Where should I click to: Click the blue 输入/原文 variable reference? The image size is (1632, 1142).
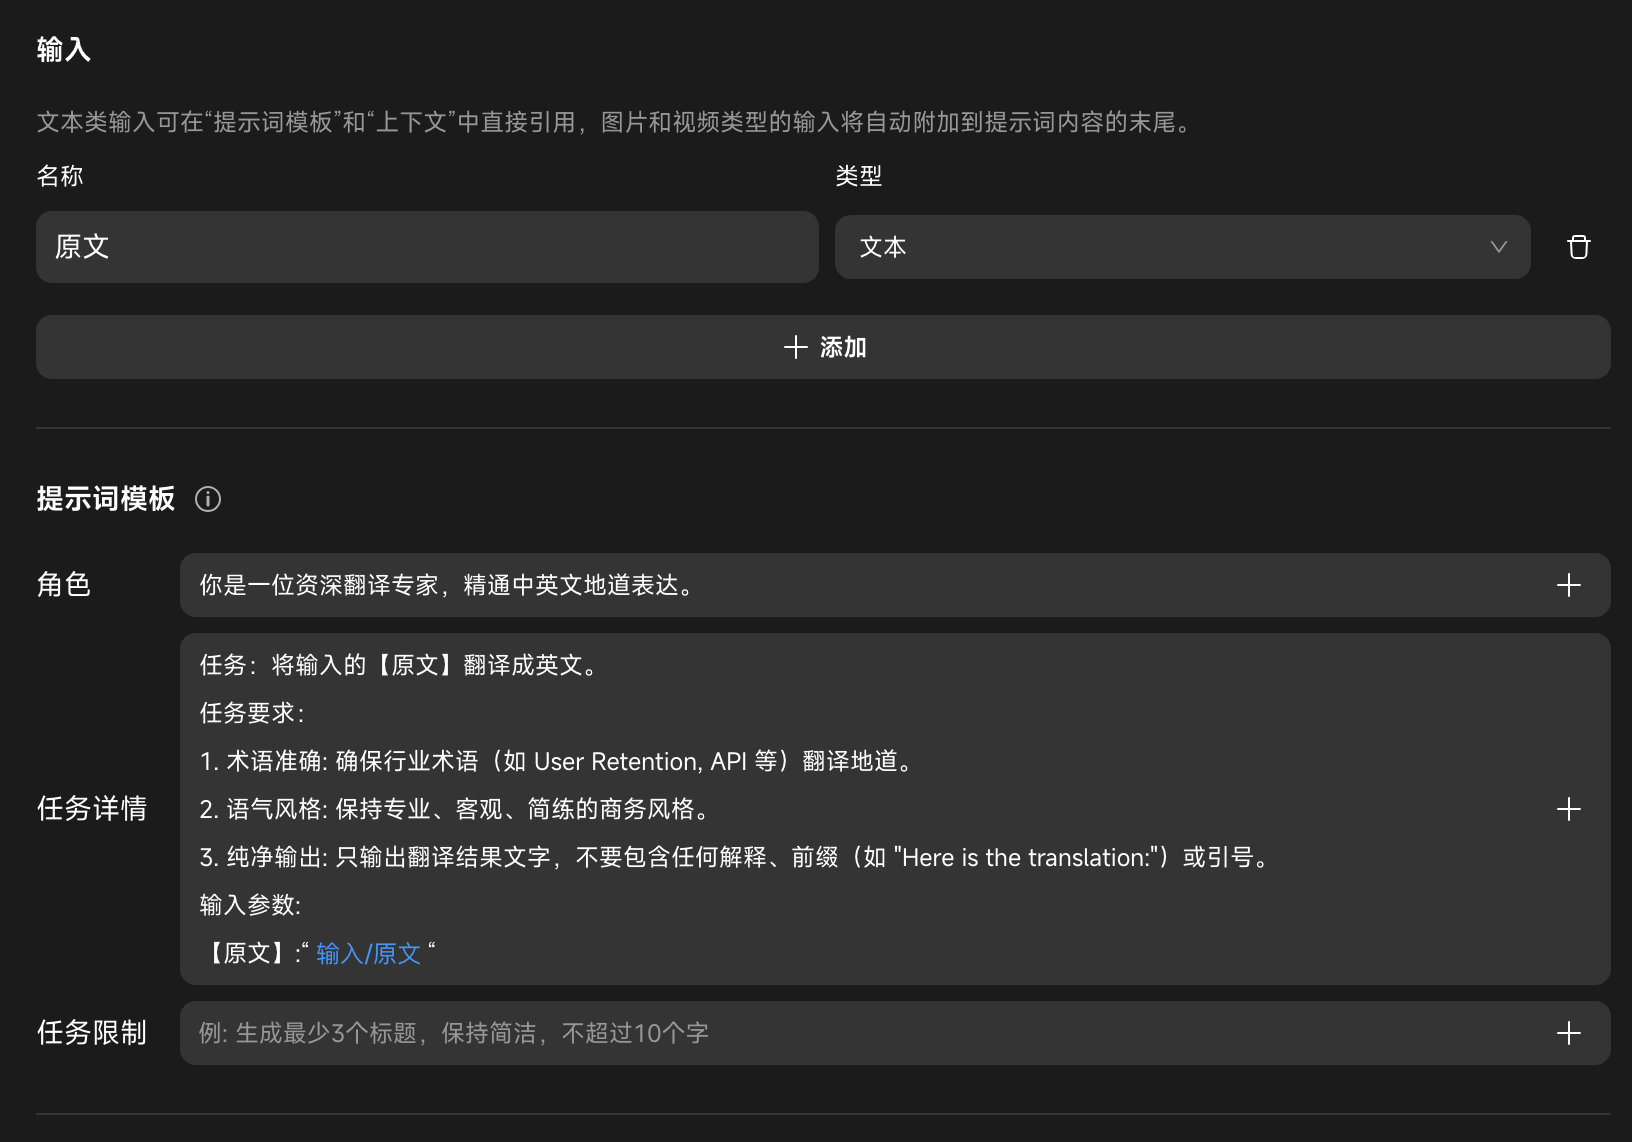pyautogui.click(x=368, y=953)
